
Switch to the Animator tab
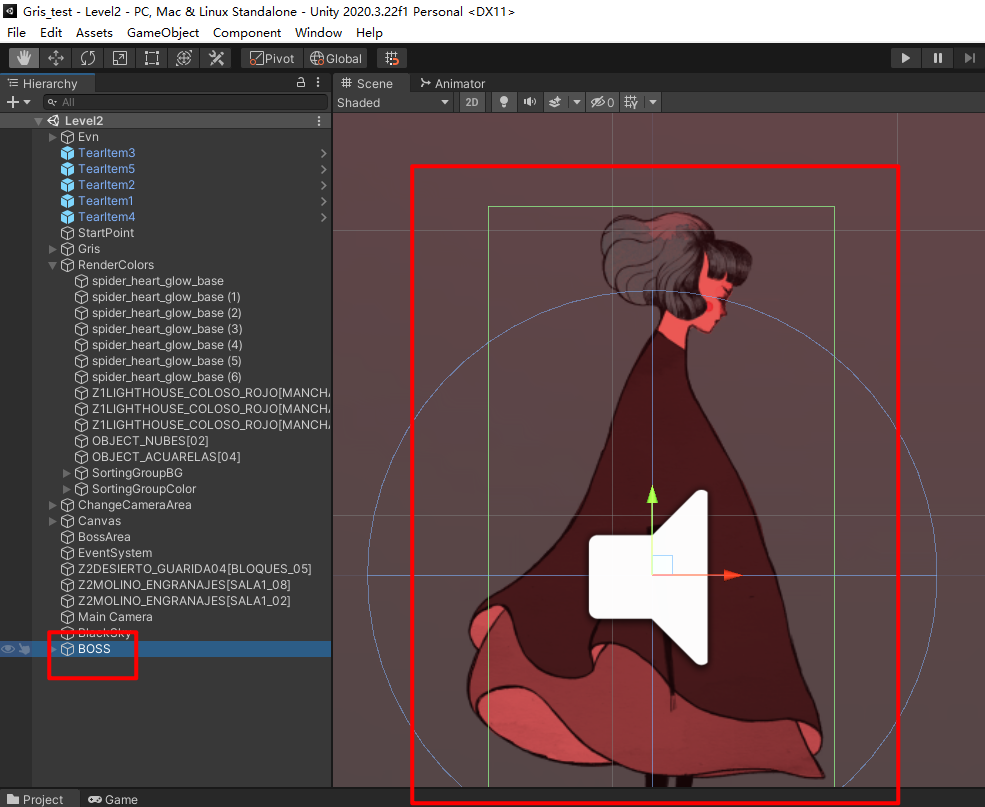click(x=453, y=83)
